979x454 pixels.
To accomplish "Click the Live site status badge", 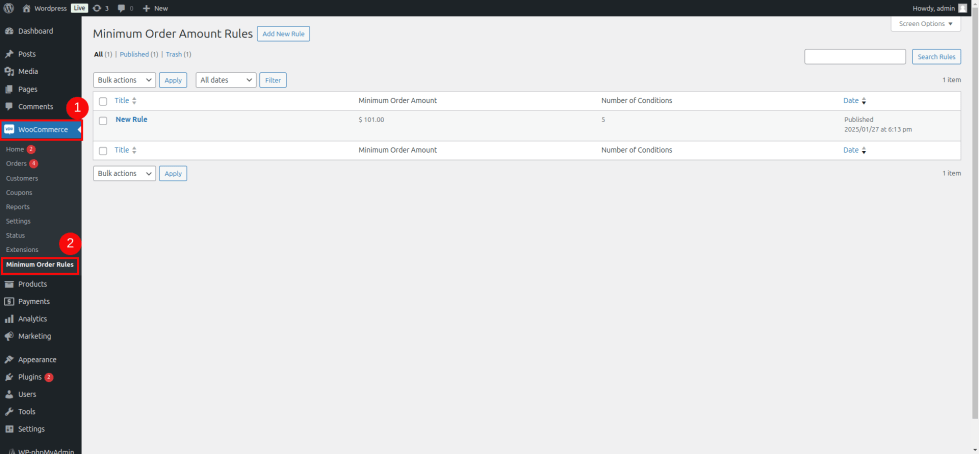I will (x=79, y=8).
